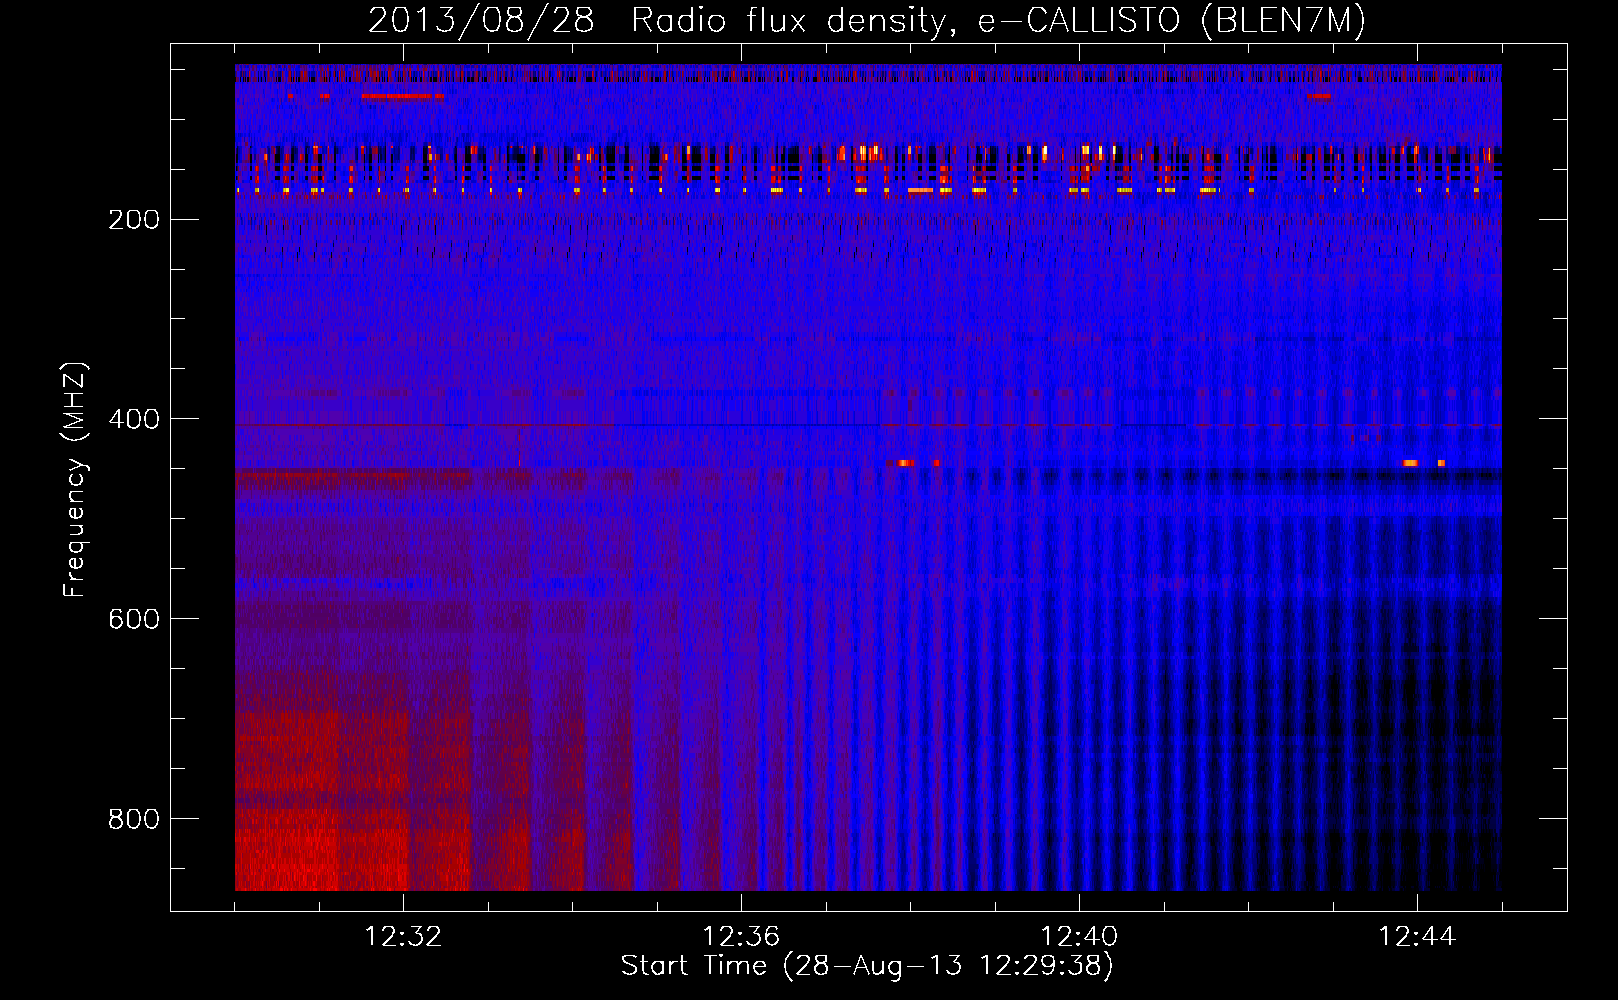Click the 'Start Time (28-Aug-13 12:29:38)' label
The width and height of the screenshot is (1618, 1000).
pos(867,966)
